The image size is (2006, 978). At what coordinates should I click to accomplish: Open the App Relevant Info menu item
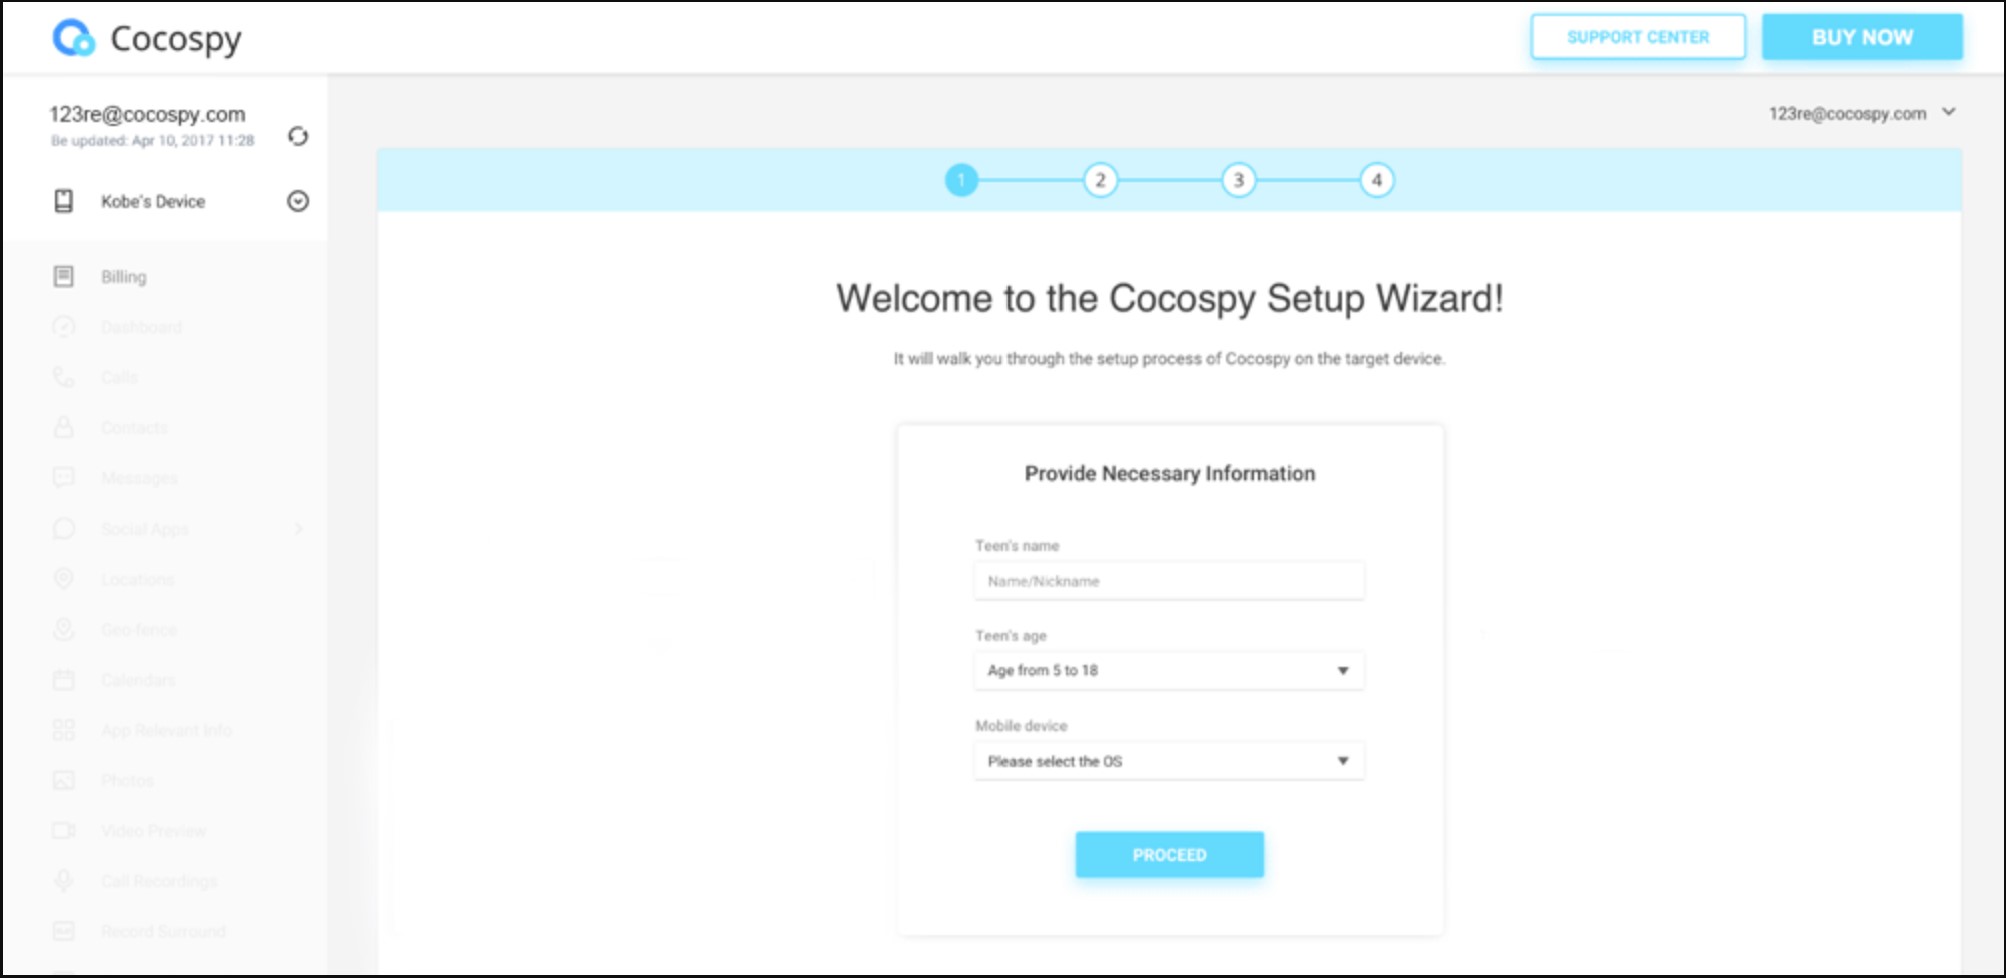[x=166, y=730]
